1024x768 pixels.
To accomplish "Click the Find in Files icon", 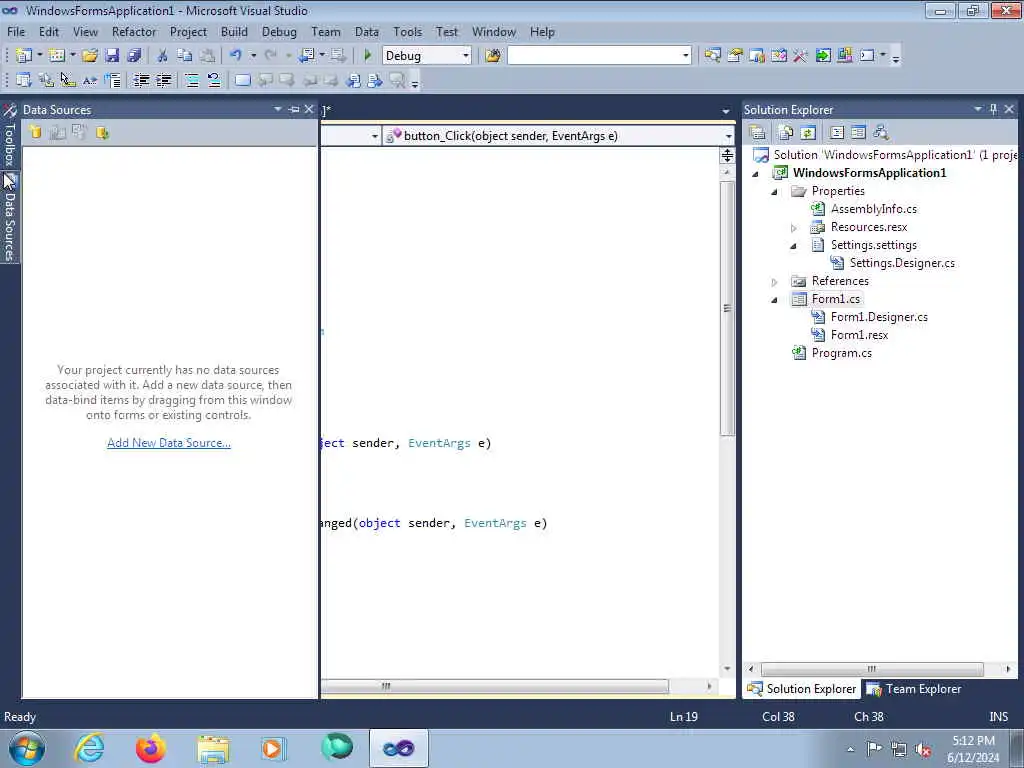I will click(x=493, y=56).
